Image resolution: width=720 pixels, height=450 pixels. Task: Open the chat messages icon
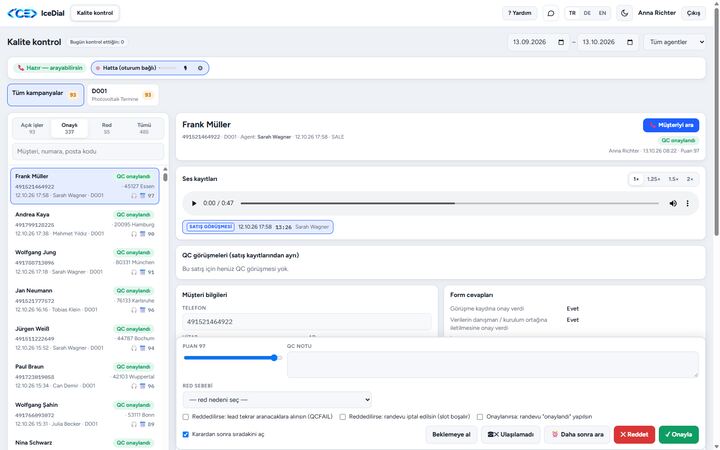tap(551, 13)
